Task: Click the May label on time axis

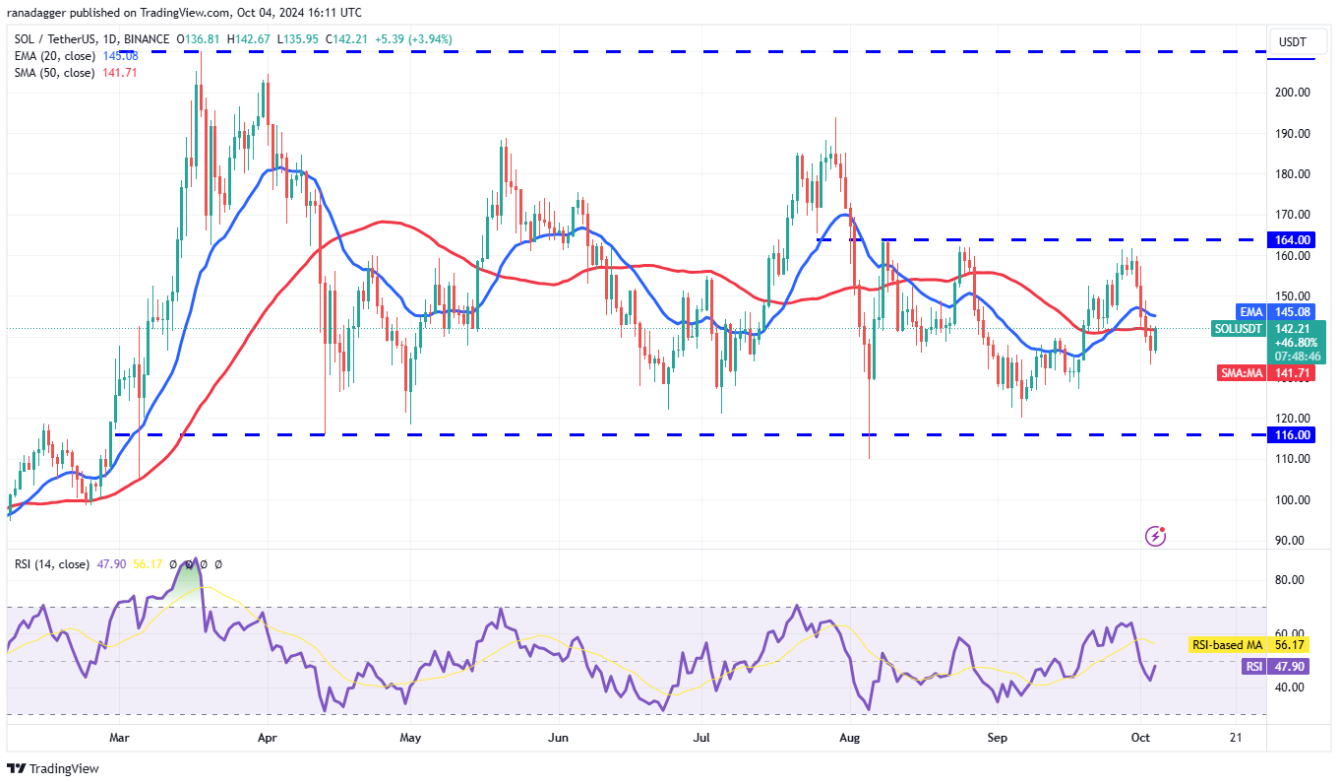Action: pos(411,737)
